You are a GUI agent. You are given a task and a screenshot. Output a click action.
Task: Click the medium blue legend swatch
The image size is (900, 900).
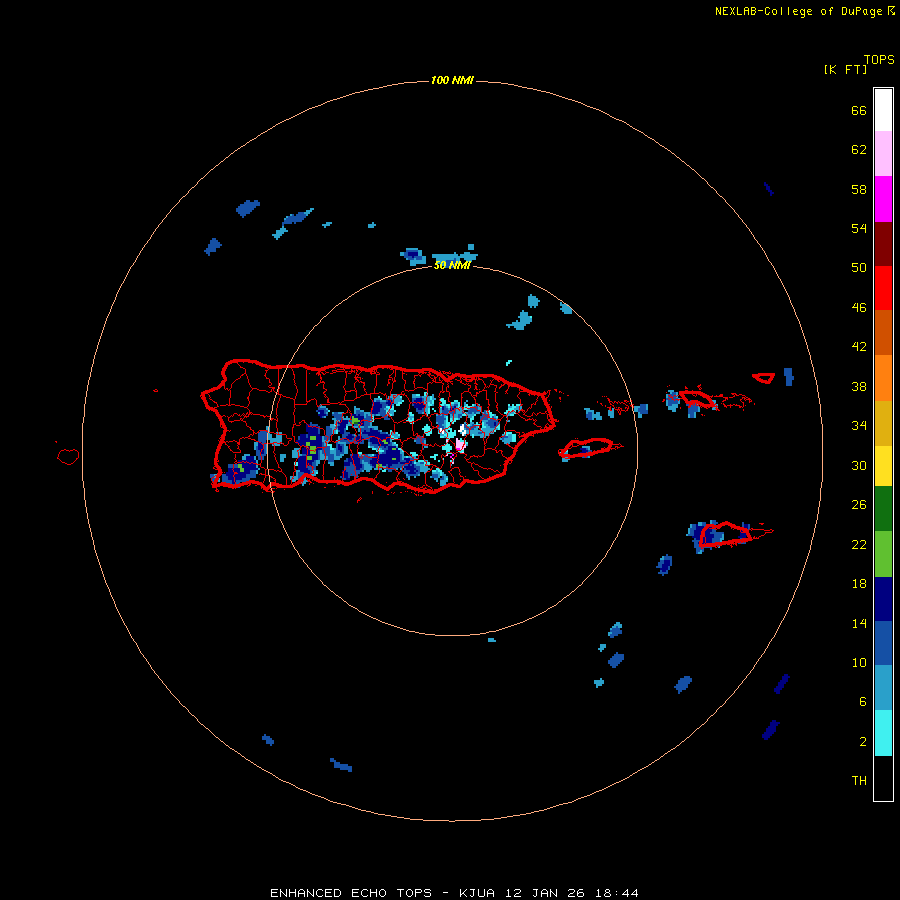click(883, 643)
